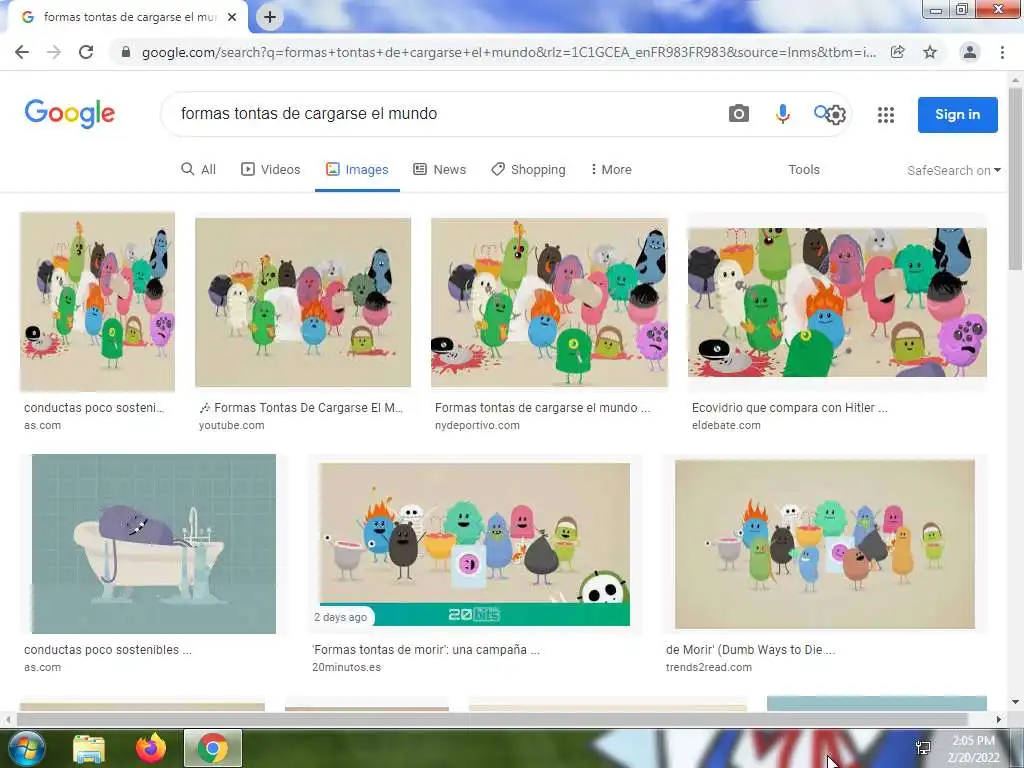Screen dimensions: 1024x768
Task: Go back using the browser back arrow
Action: click(x=22, y=52)
